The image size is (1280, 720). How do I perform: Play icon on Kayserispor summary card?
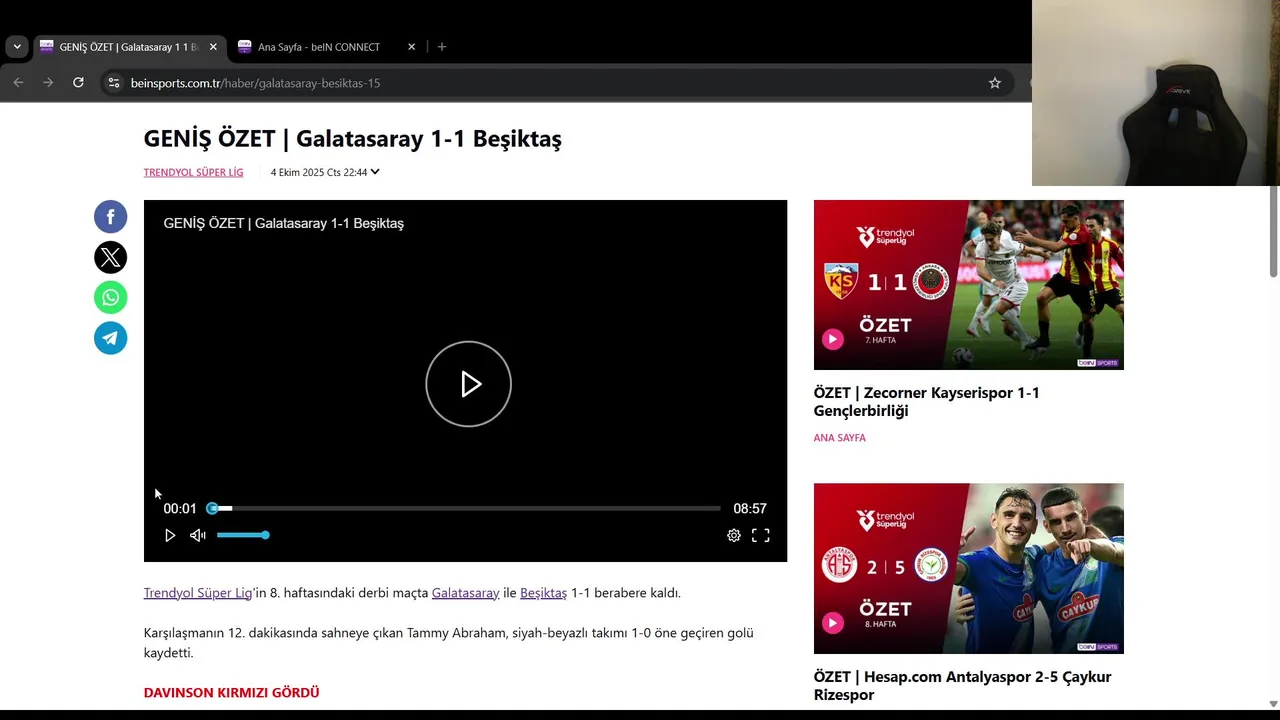833,339
